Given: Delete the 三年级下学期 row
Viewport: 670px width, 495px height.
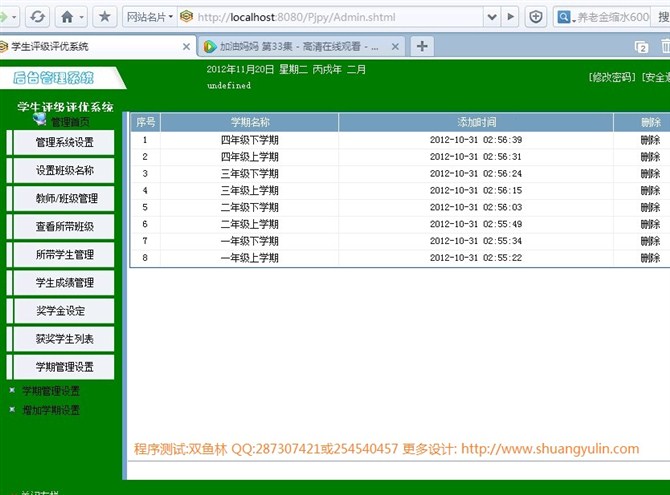Looking at the screenshot, I should click(650, 174).
